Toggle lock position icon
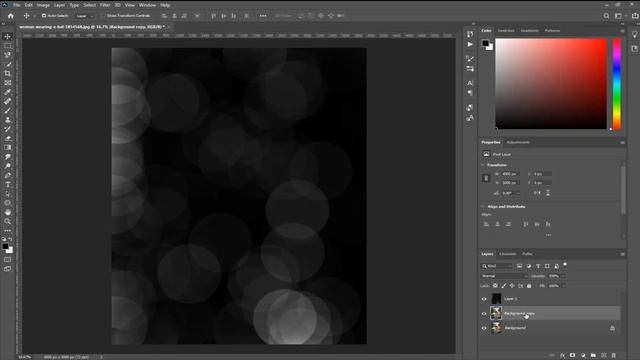The width and height of the screenshot is (640, 360). [x=512, y=286]
